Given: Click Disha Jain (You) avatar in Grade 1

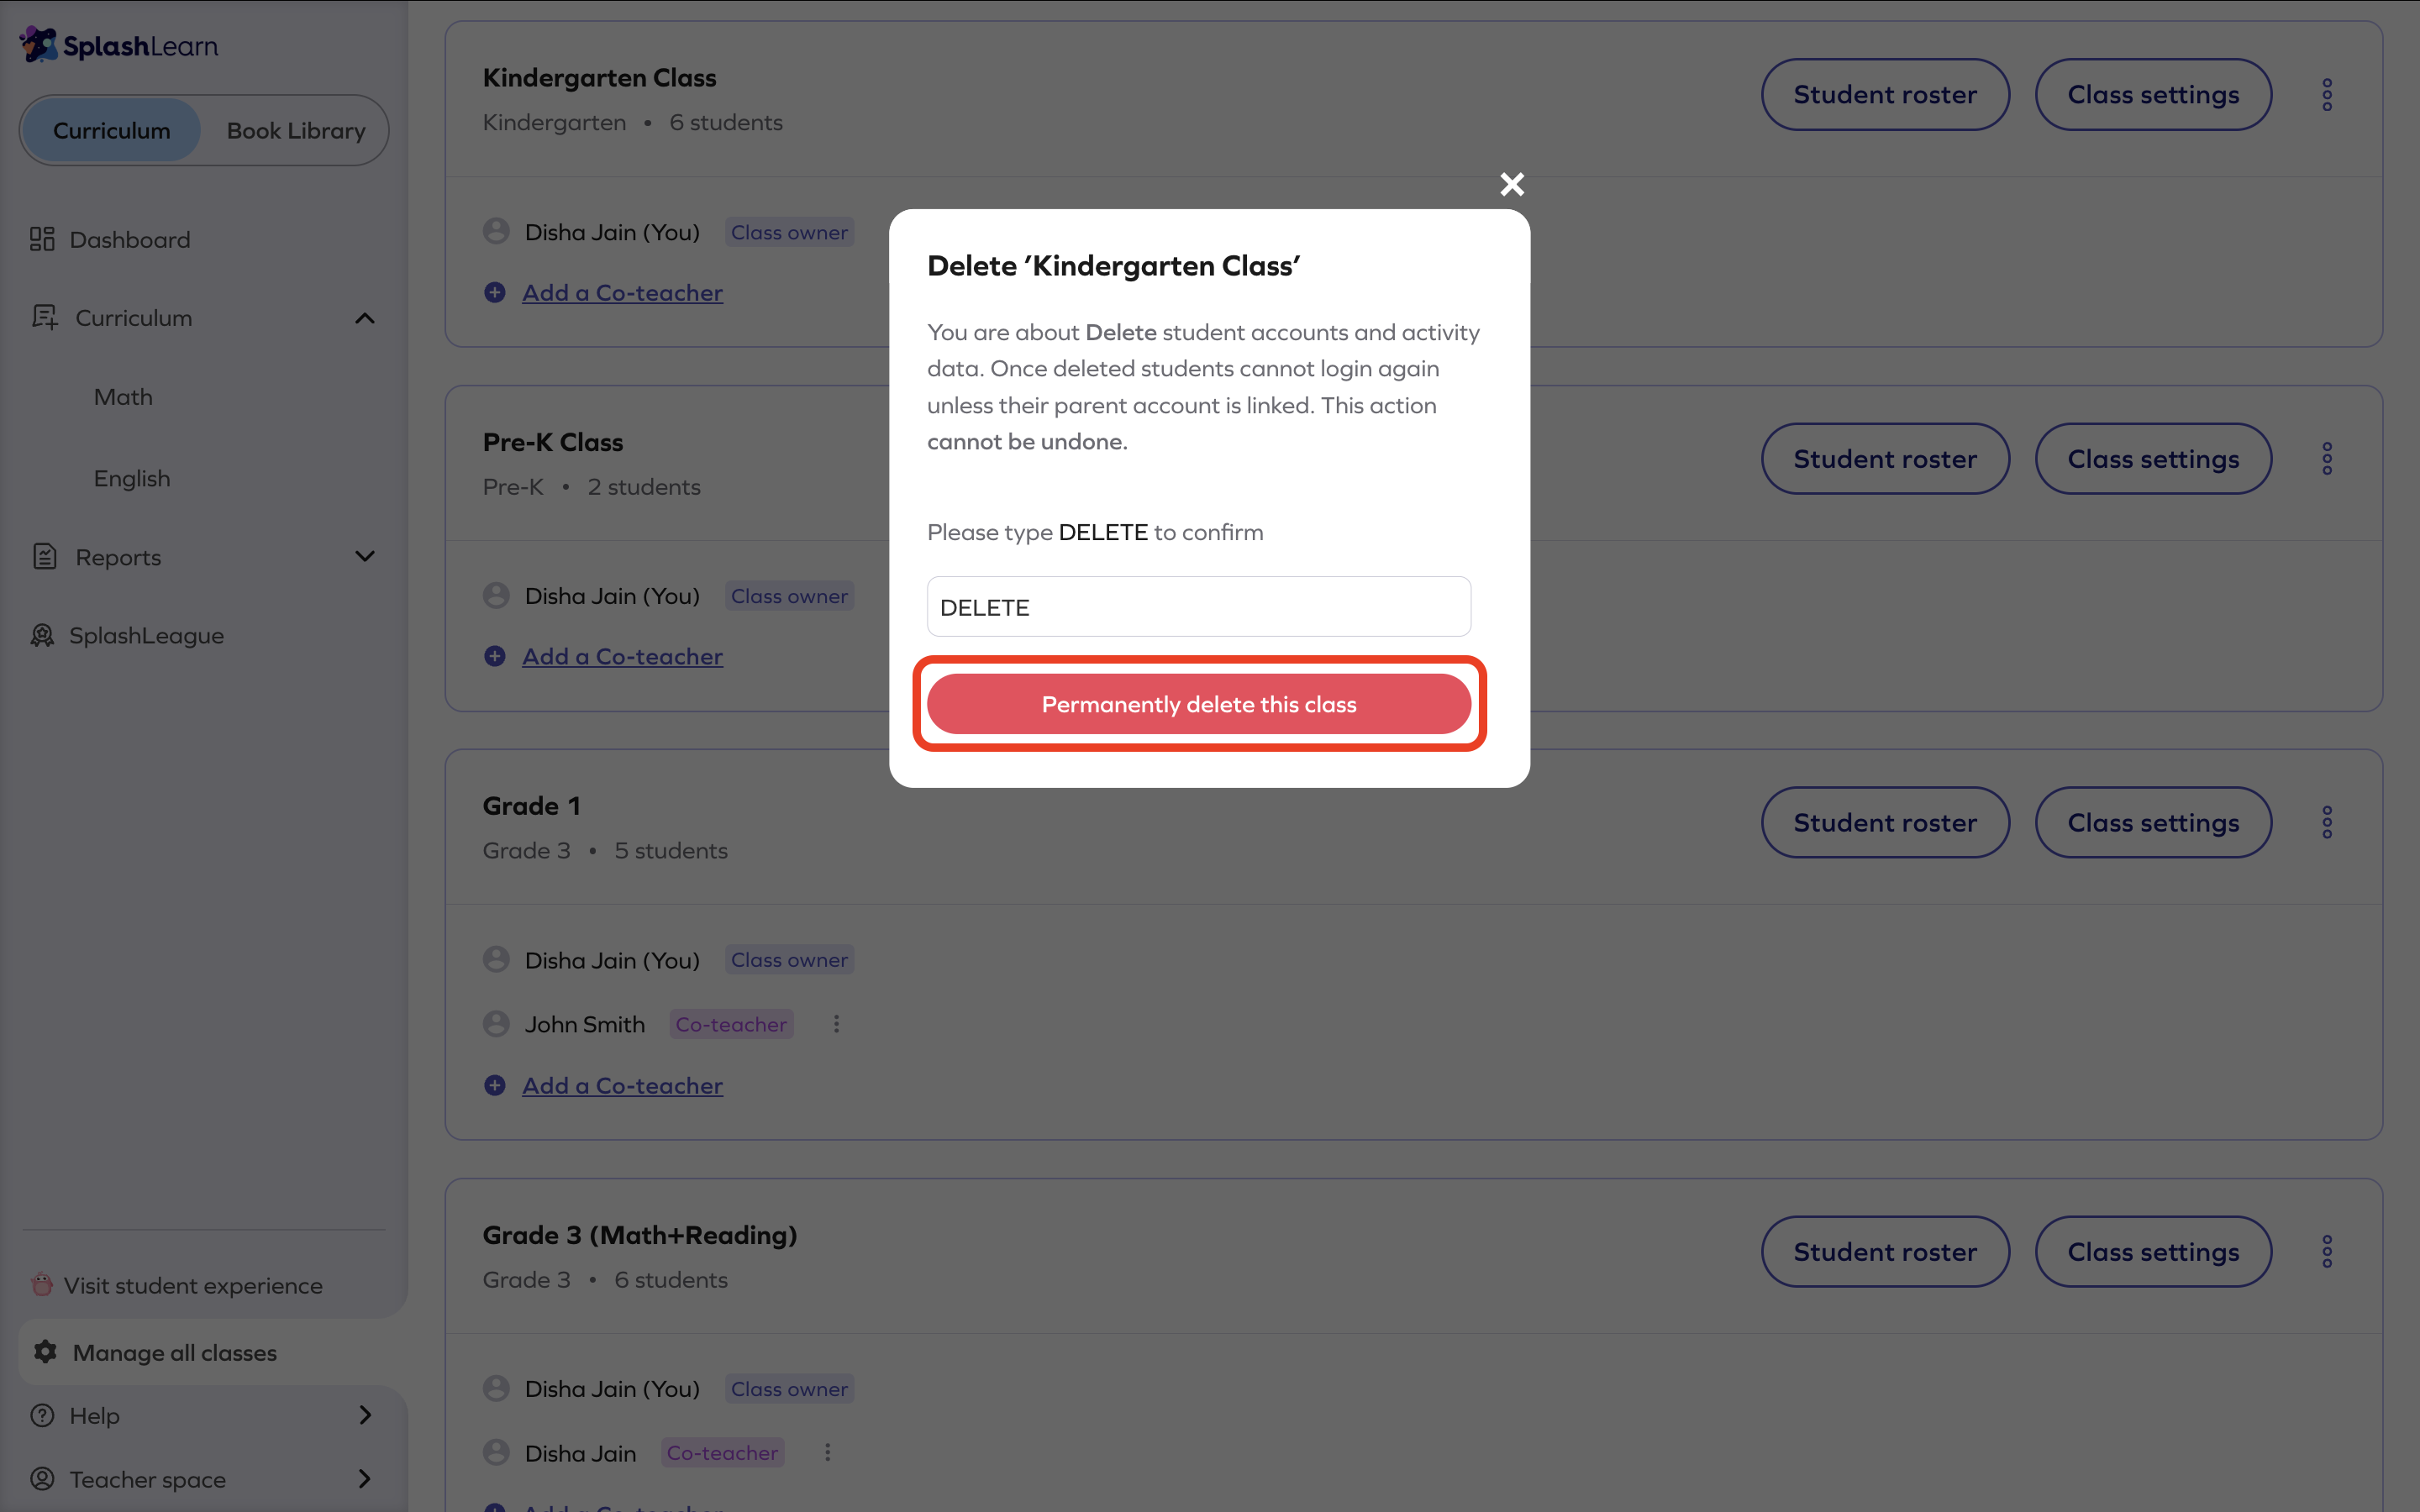Looking at the screenshot, I should 496,959.
